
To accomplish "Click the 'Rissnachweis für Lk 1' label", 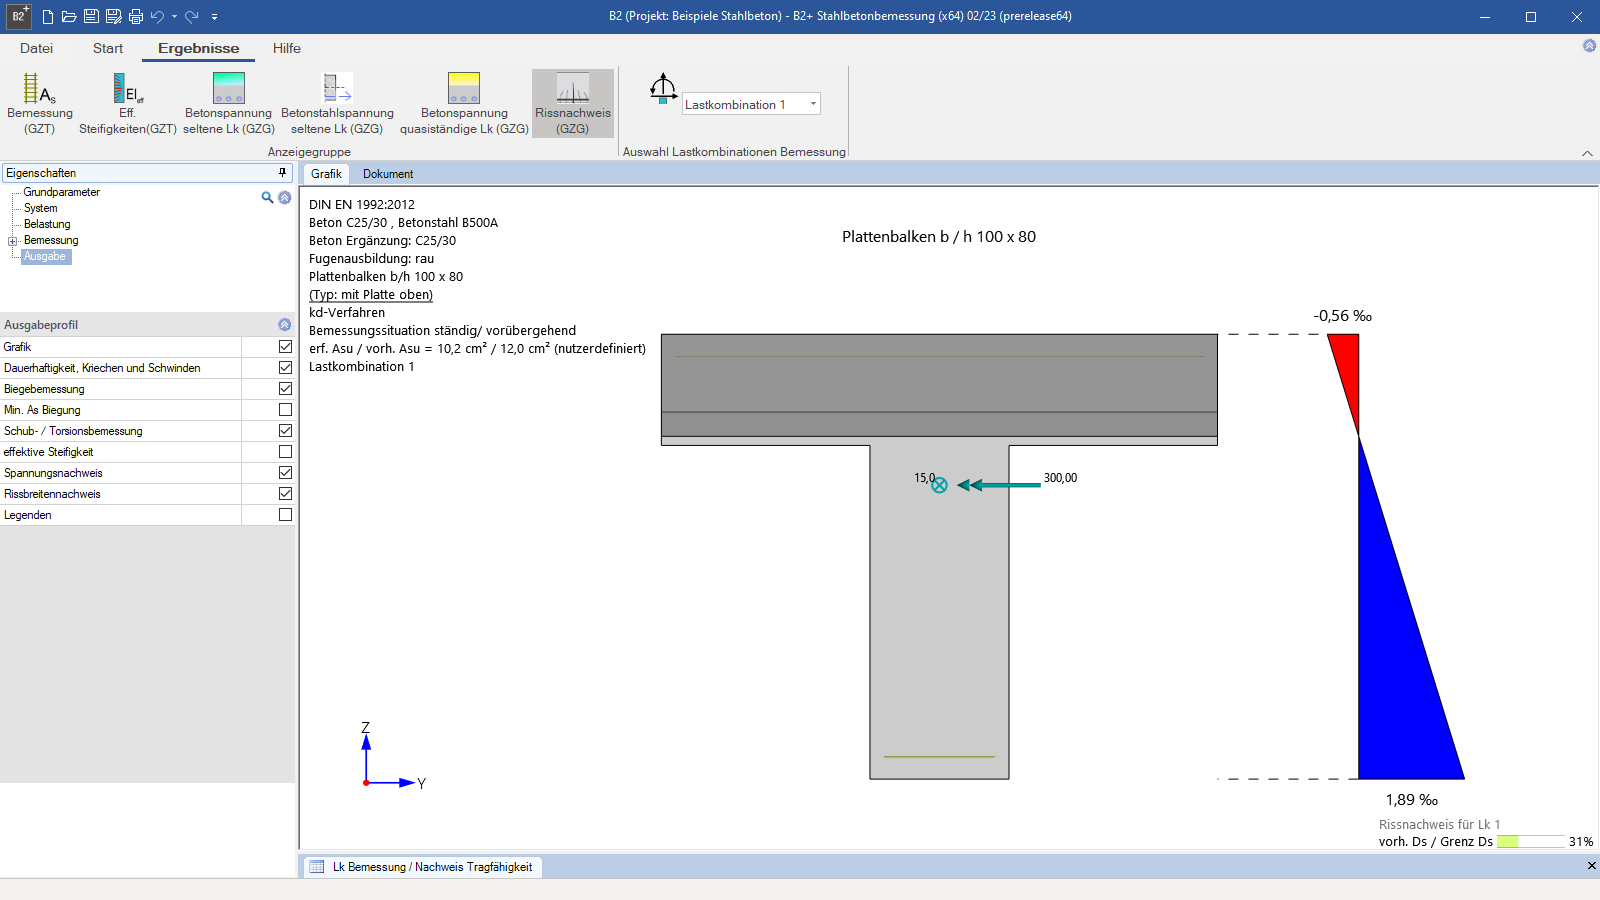I will point(1439,825).
